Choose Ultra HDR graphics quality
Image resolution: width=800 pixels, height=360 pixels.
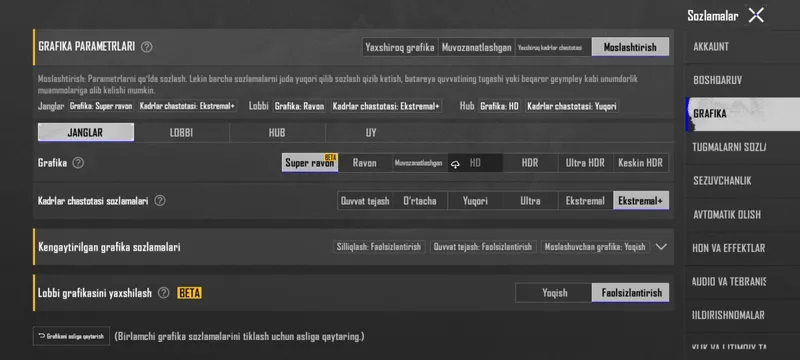coord(585,163)
